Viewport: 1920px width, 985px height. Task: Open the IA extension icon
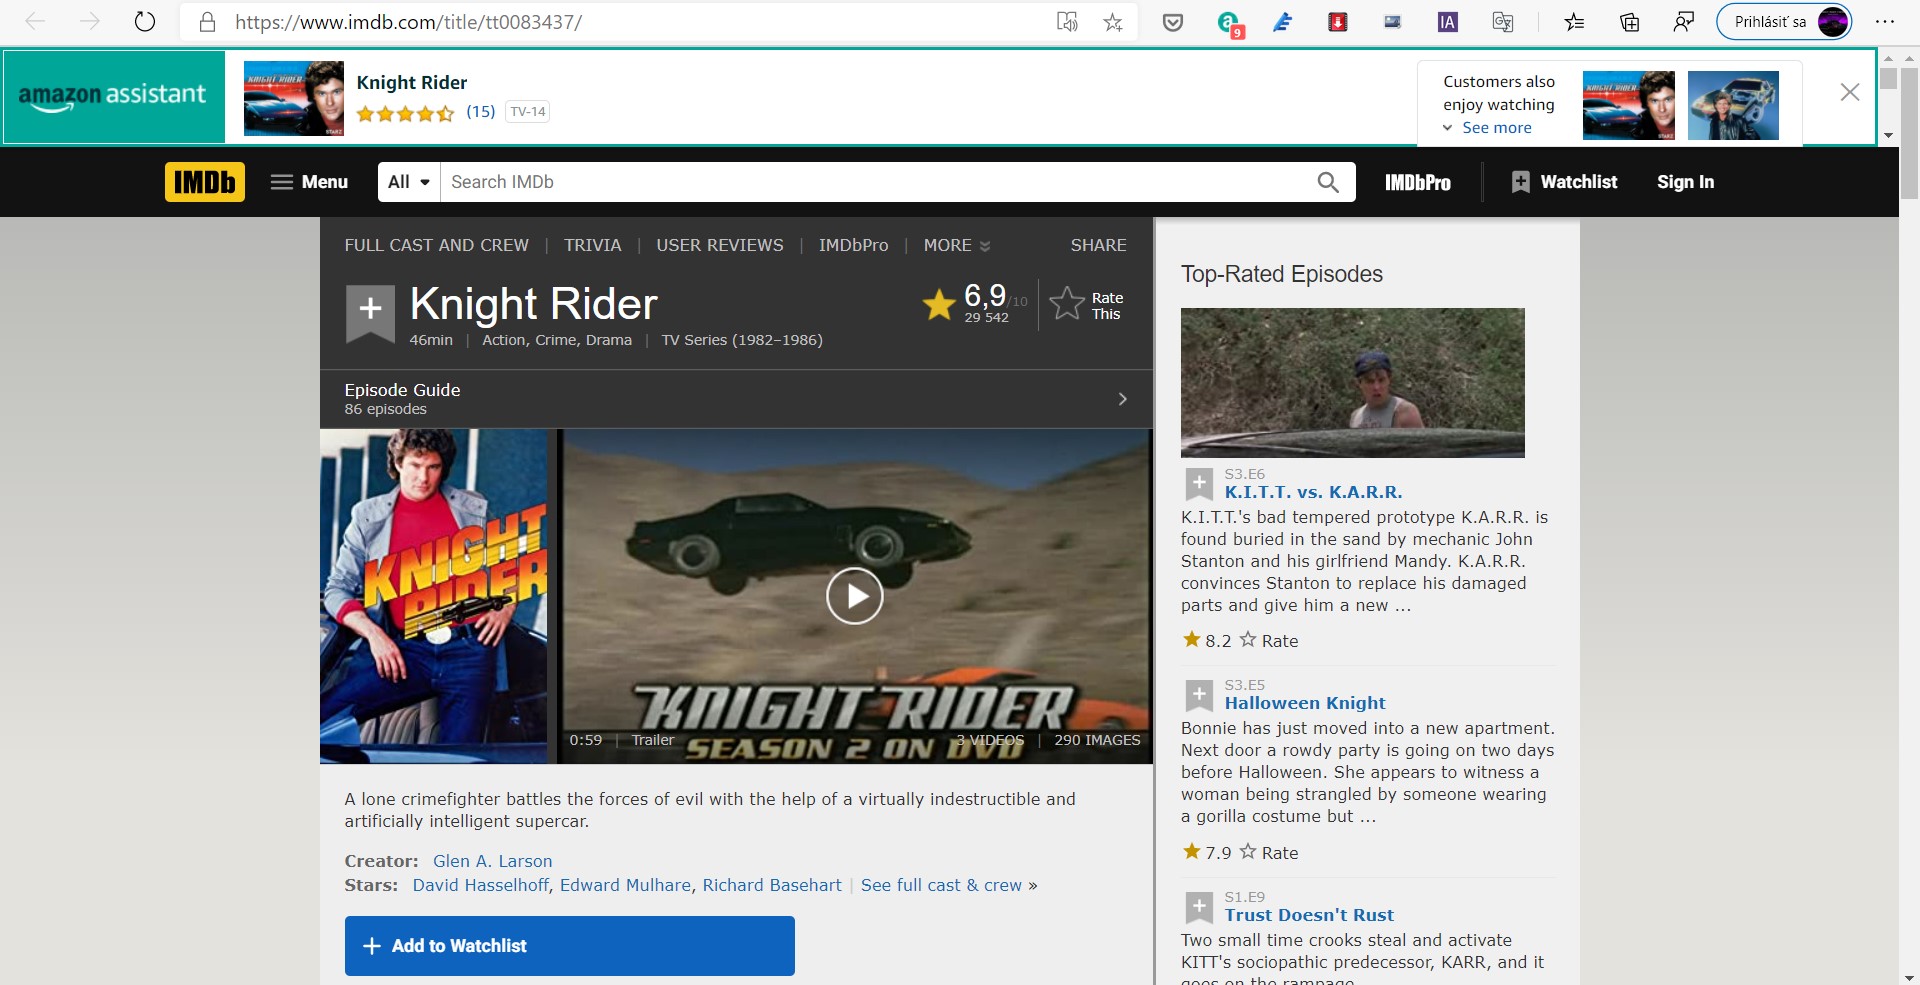pyautogui.click(x=1447, y=22)
